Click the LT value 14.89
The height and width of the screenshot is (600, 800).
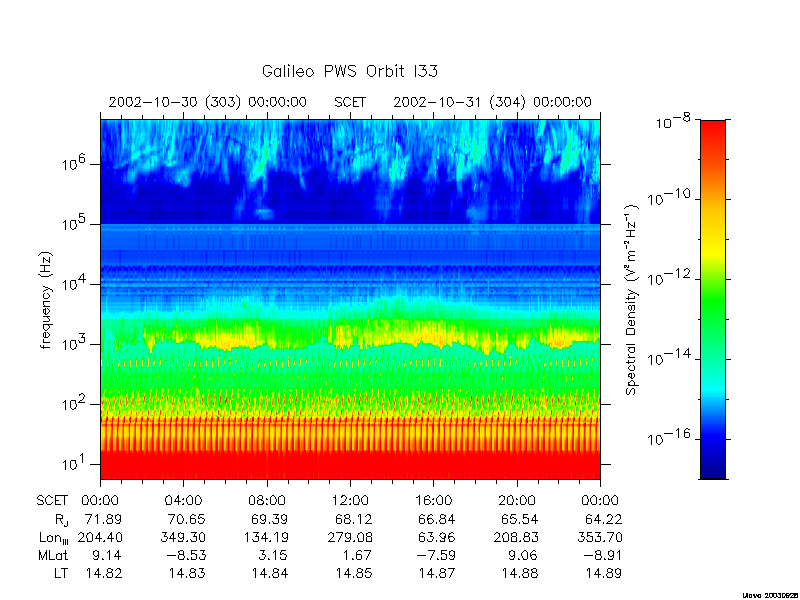pos(603,573)
